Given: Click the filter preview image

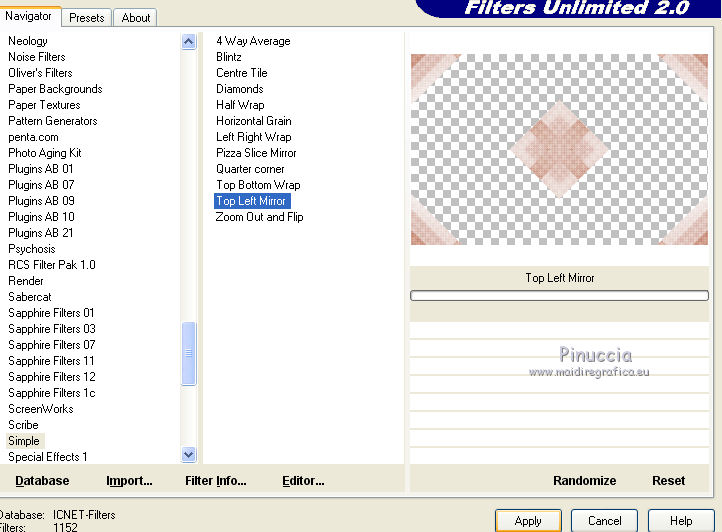Looking at the screenshot, I should 559,149.
